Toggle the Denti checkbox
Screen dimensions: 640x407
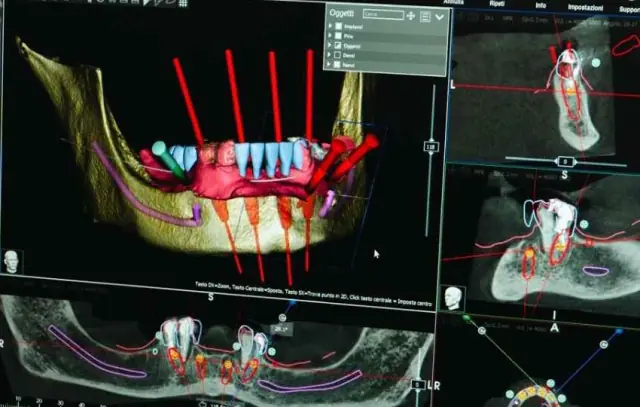coord(337,55)
